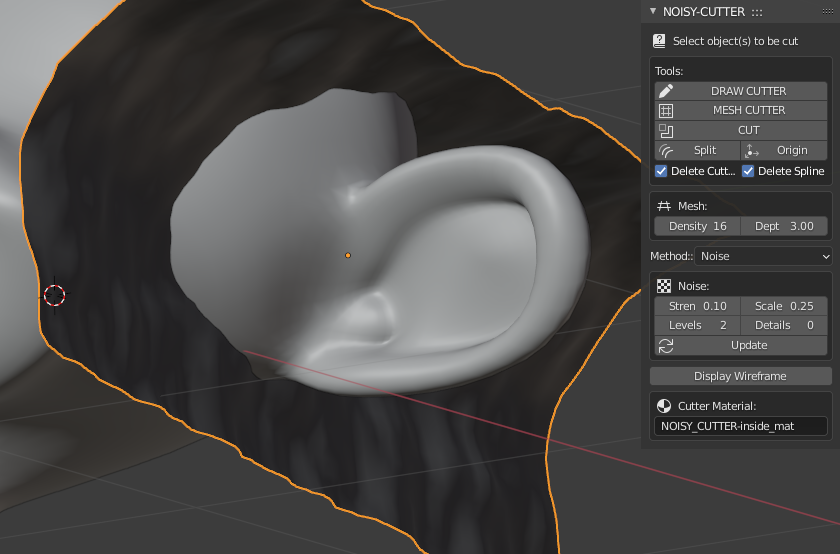Click the Stren 0.10 field
The width and height of the screenshot is (840, 554).
click(x=698, y=306)
